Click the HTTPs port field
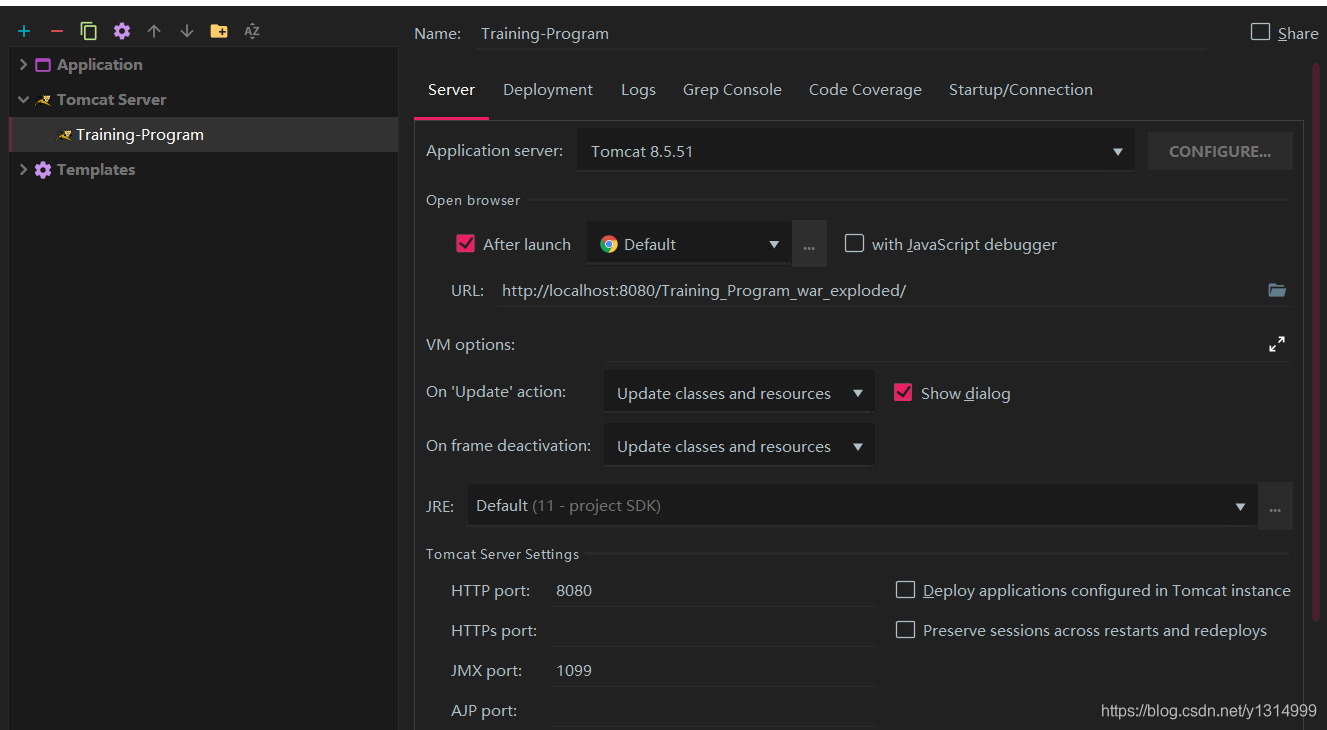1327x730 pixels. (x=714, y=631)
